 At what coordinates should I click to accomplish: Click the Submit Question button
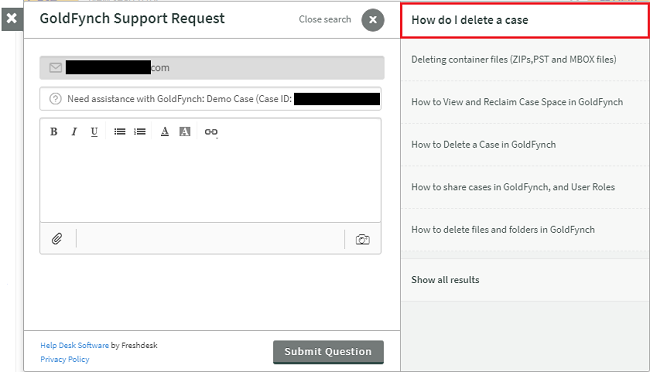(x=328, y=352)
